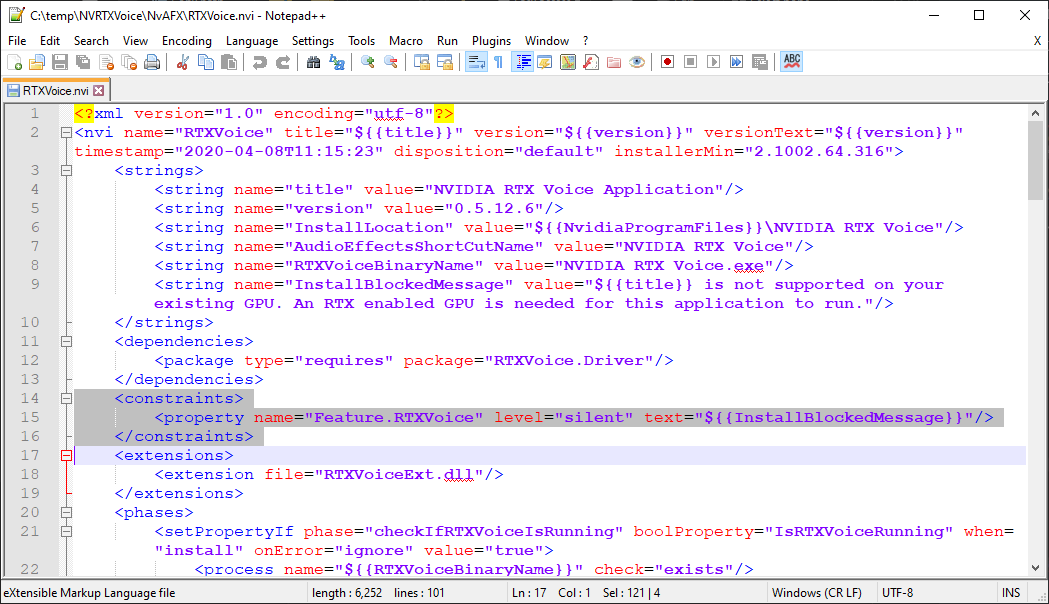Open the View menu
Viewport: 1049px width, 604px height.
135,41
